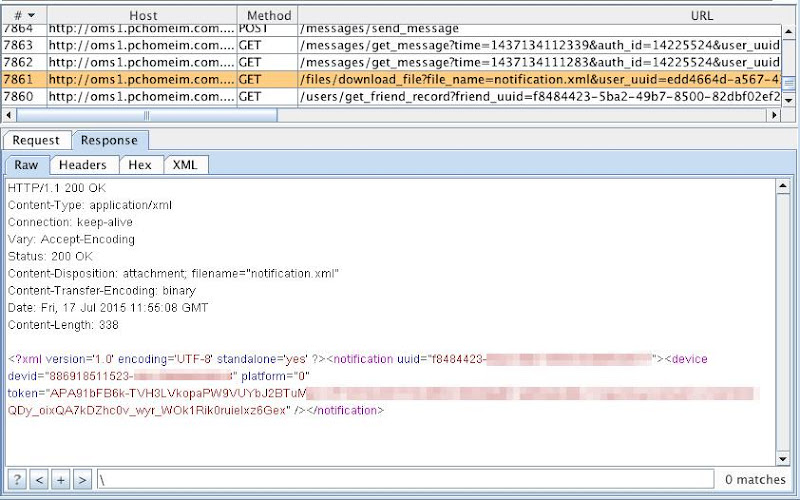Select history row 7862
The width and height of the screenshot is (800, 500).
tap(392, 62)
